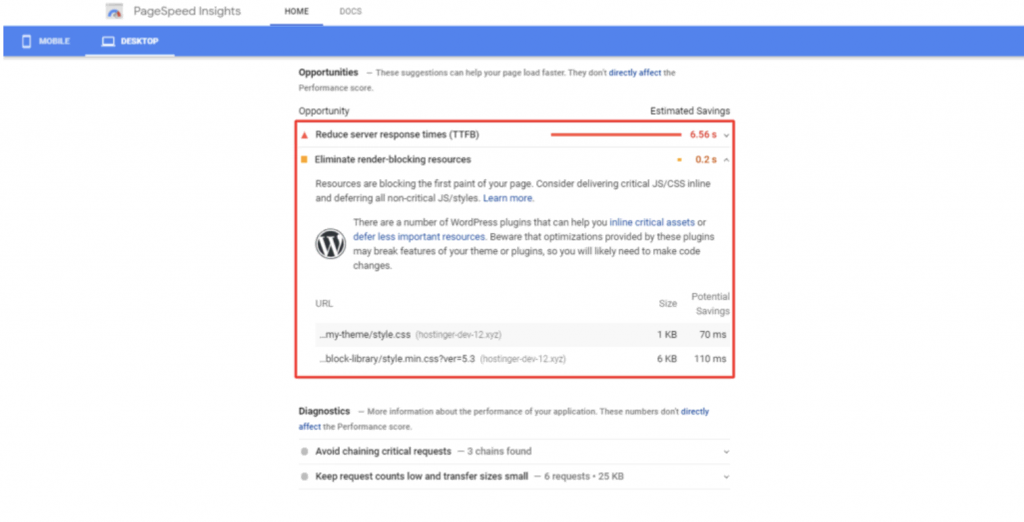Click 'Avoid chaining critical requests' row title
The height and width of the screenshot is (522, 1024).
tap(383, 451)
